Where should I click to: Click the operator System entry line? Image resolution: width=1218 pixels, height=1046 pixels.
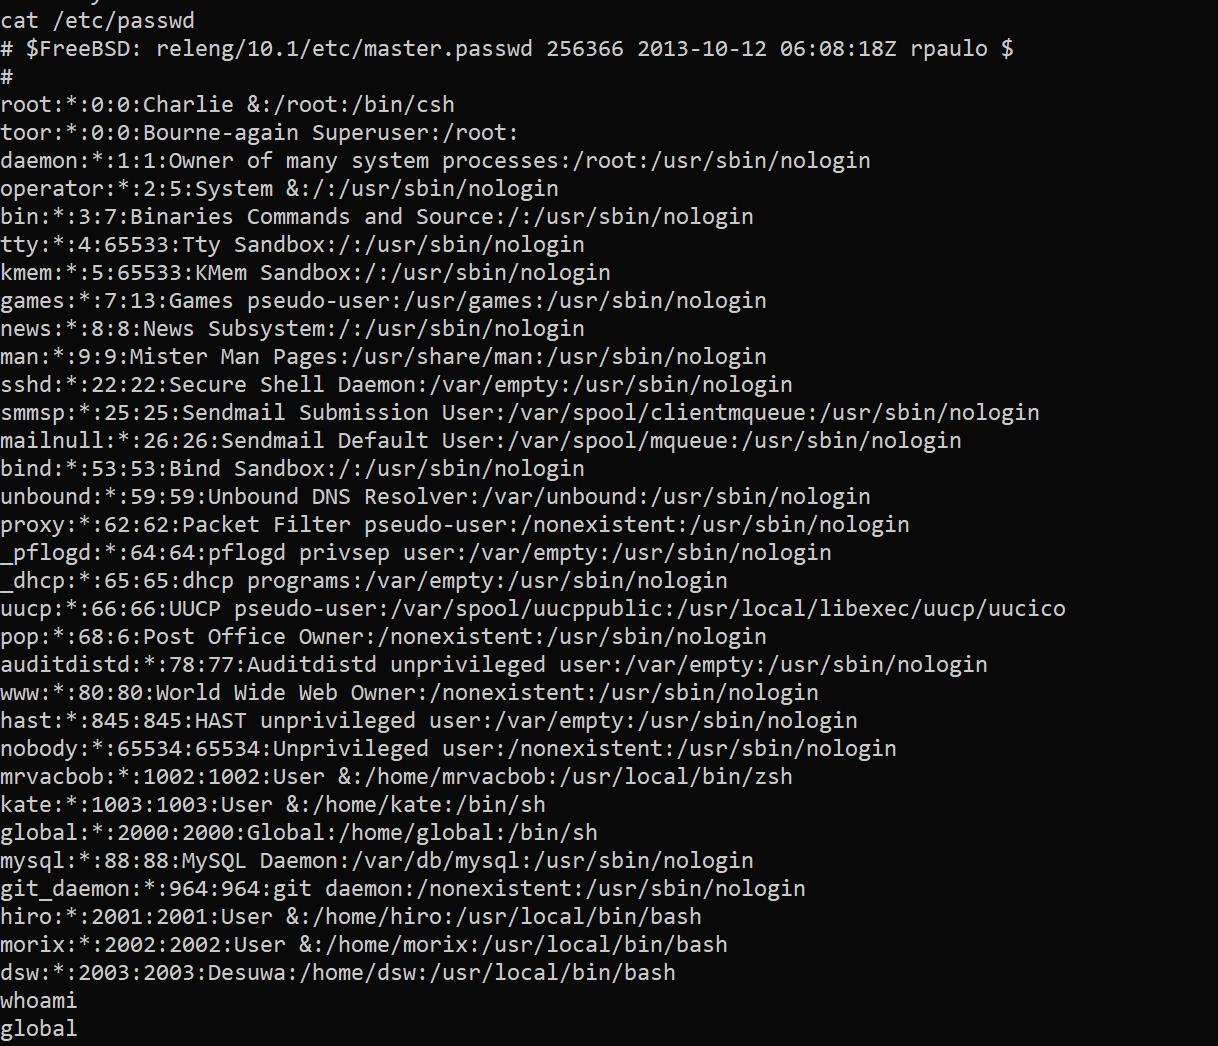click(x=279, y=188)
